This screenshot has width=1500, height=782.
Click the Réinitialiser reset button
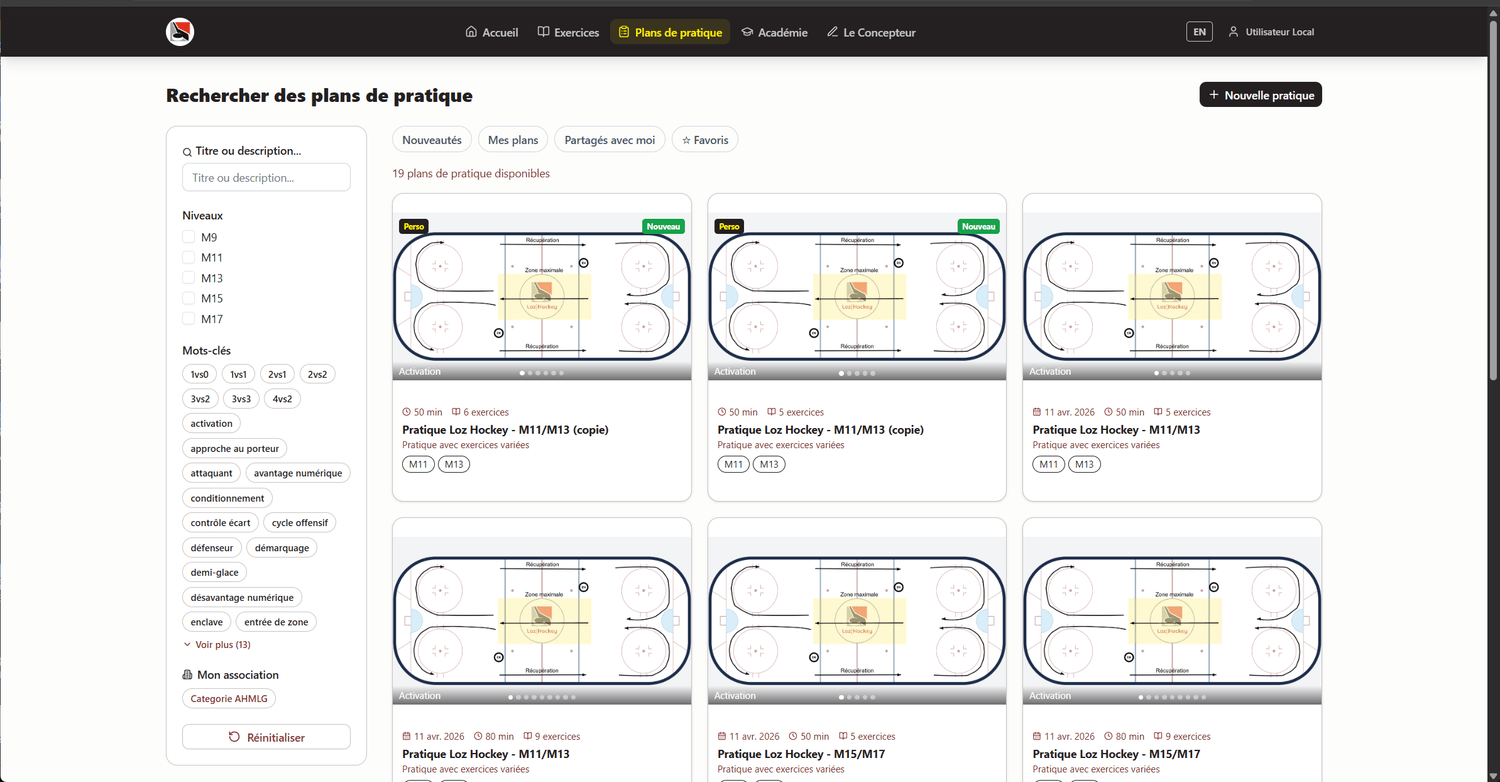[266, 737]
